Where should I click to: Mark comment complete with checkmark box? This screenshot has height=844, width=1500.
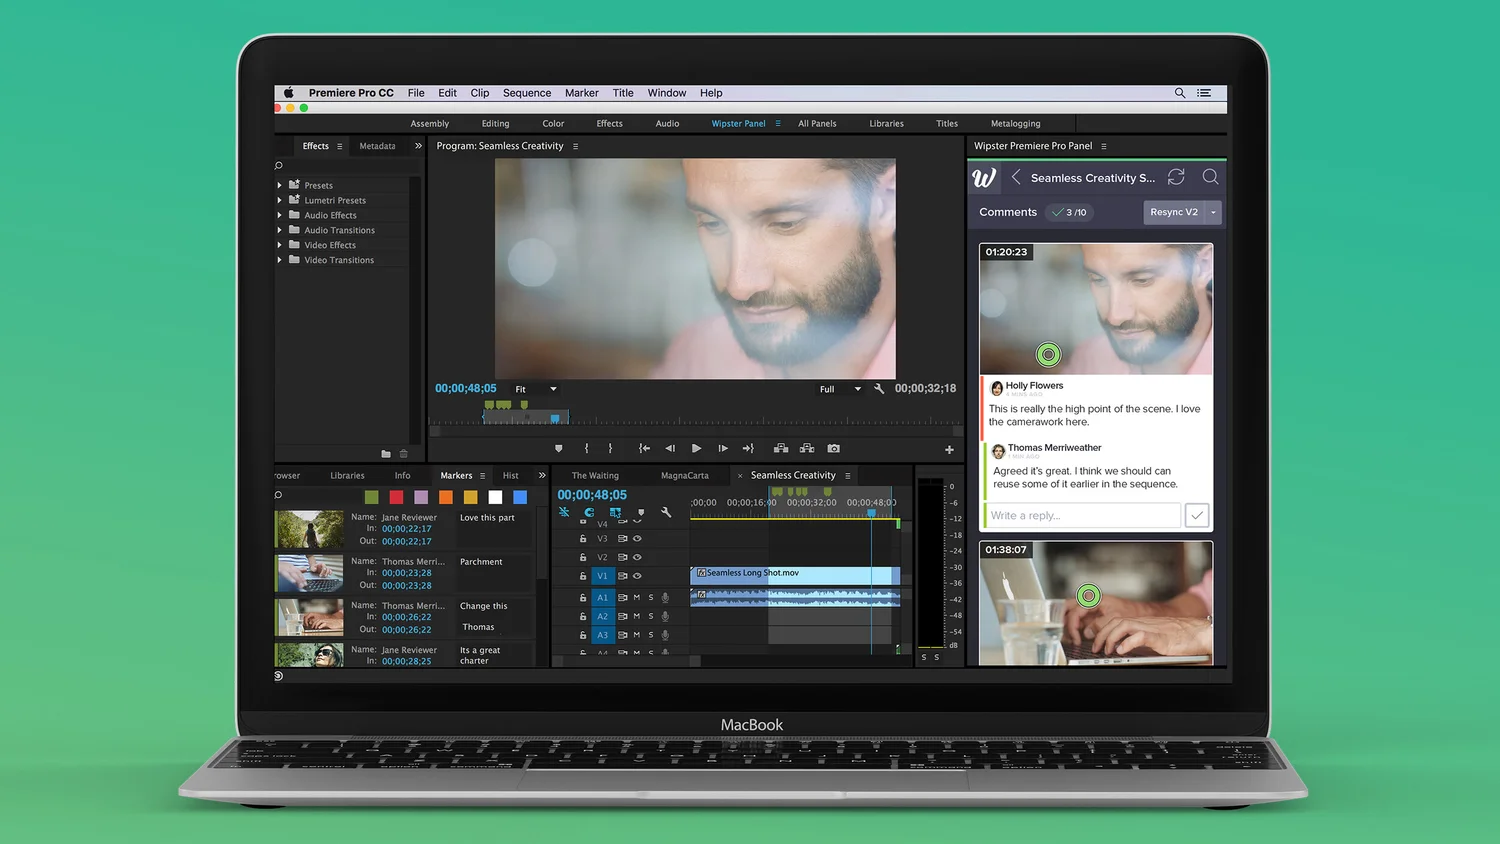tap(1197, 515)
